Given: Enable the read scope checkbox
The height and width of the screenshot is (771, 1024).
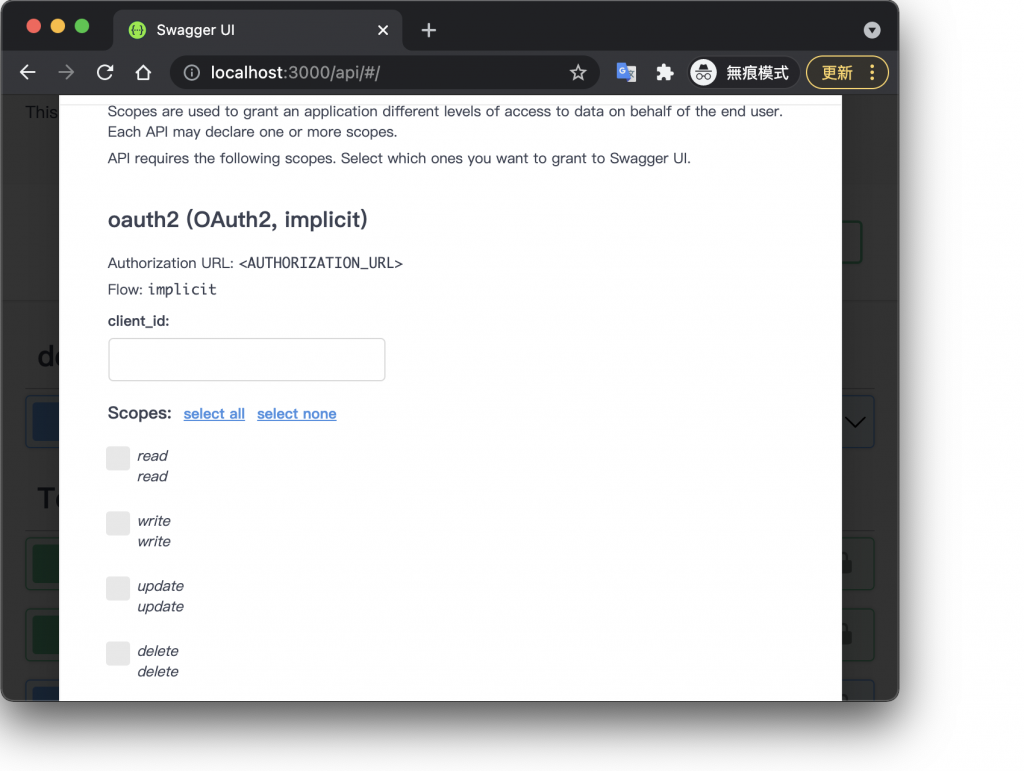Looking at the screenshot, I should pyautogui.click(x=118, y=458).
